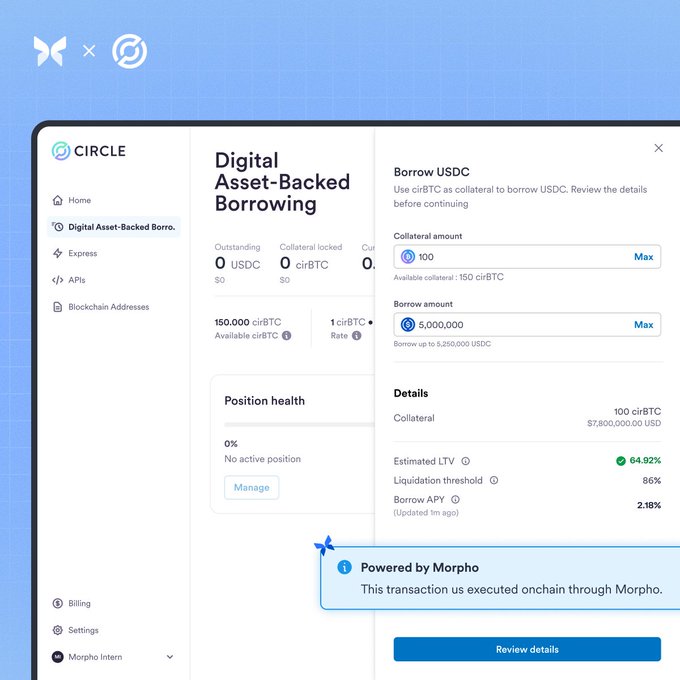Click the Billing dollar icon
The height and width of the screenshot is (680, 680).
[x=58, y=603]
